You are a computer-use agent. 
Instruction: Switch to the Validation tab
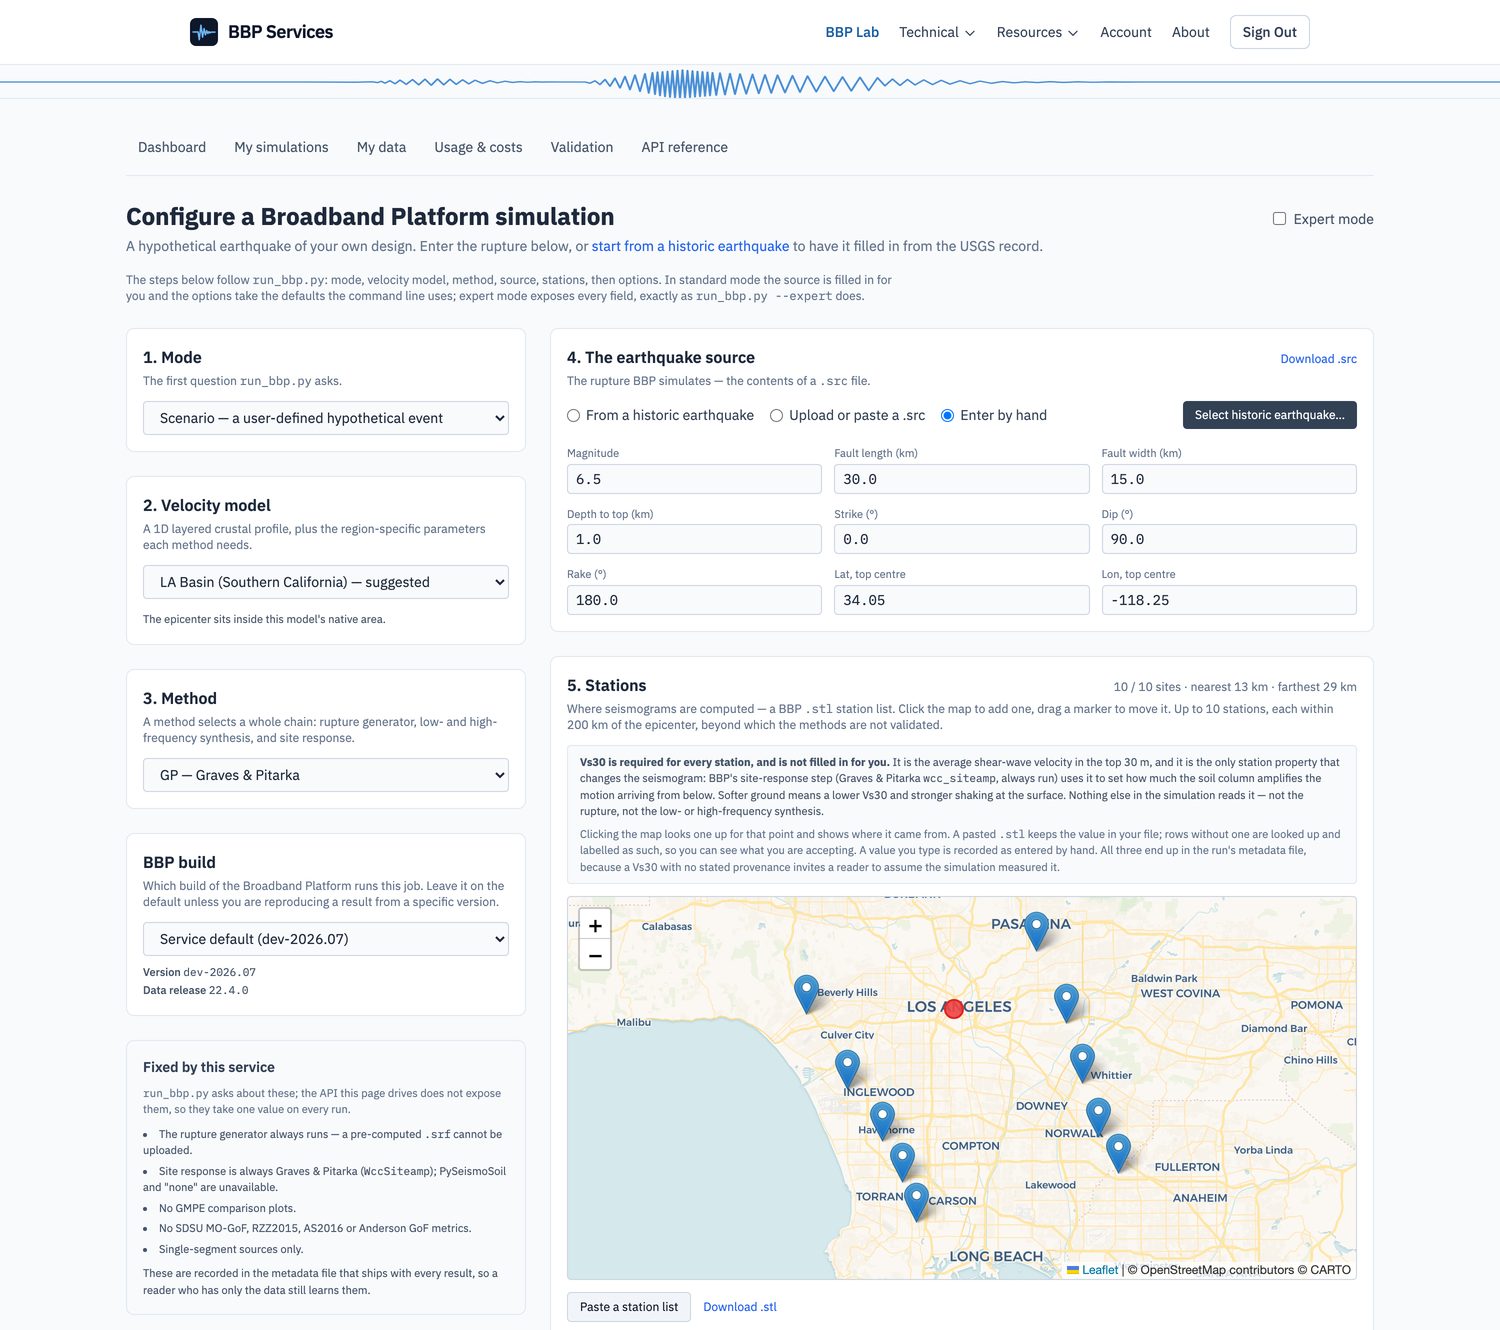pyautogui.click(x=582, y=147)
